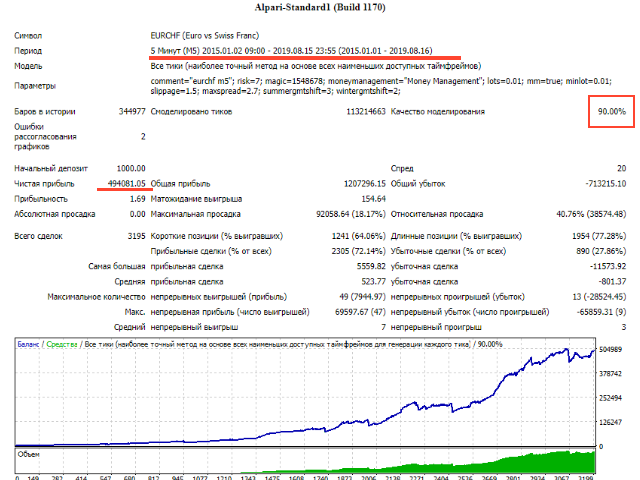This screenshot has width=640, height=480.
Task: Click the parameters text starting with comment="eurchf m5"
Action: pos(381,86)
